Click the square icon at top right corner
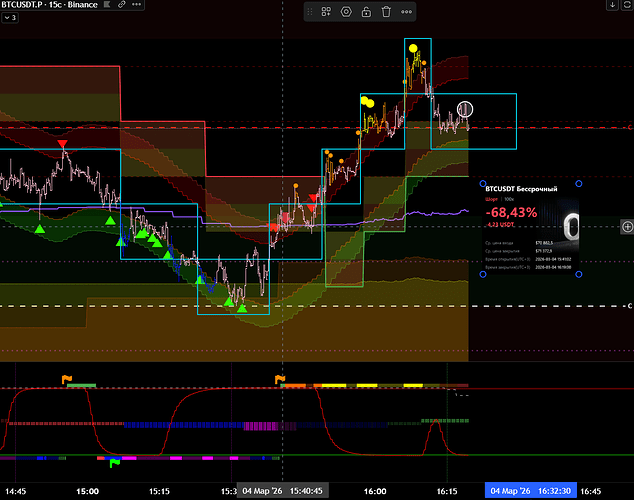Image resolution: width=634 pixels, height=500 pixels. point(627,6)
